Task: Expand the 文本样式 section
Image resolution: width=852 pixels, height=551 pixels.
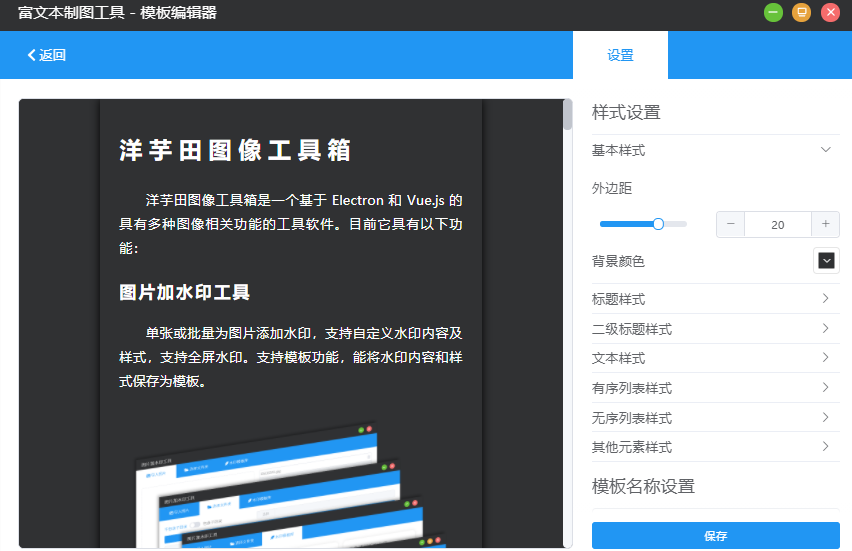Action: point(715,358)
